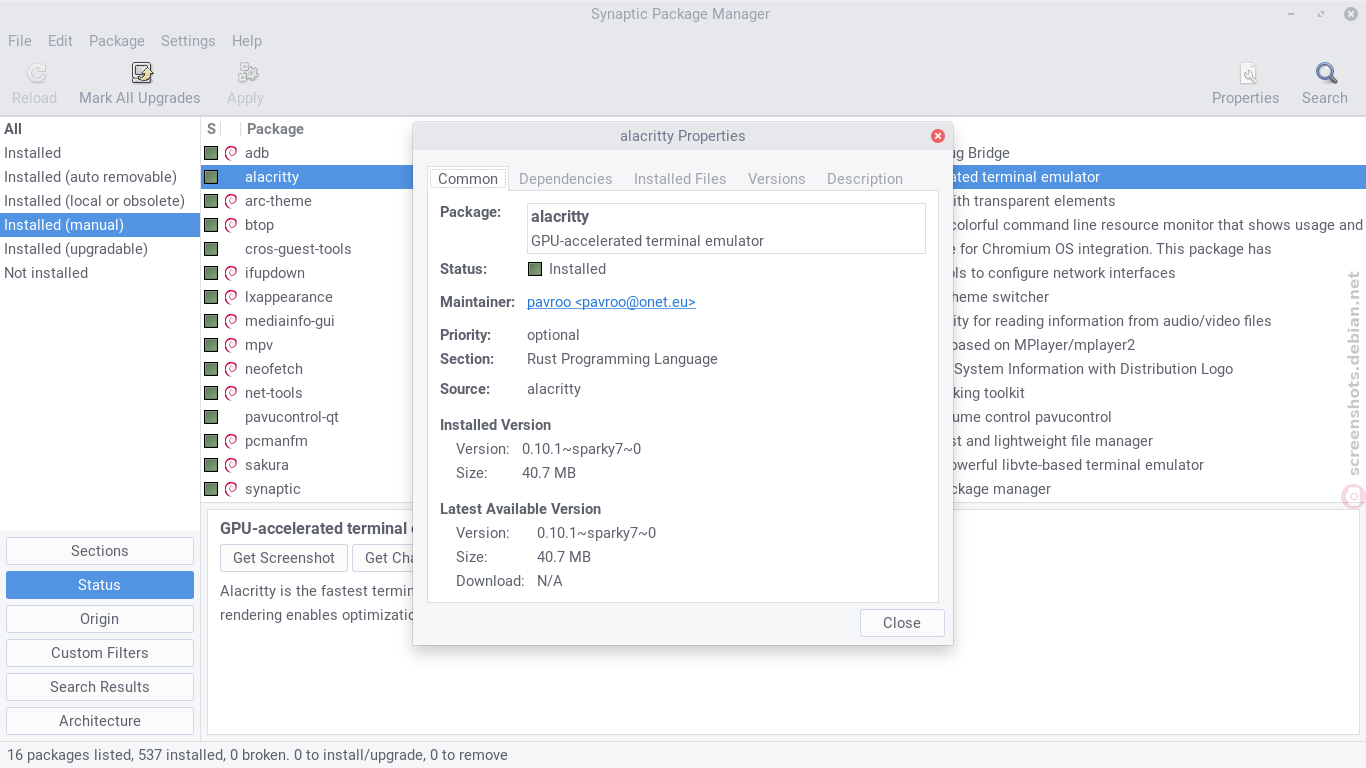Click the Origin filter button
This screenshot has width=1366, height=768.
[x=100, y=619]
